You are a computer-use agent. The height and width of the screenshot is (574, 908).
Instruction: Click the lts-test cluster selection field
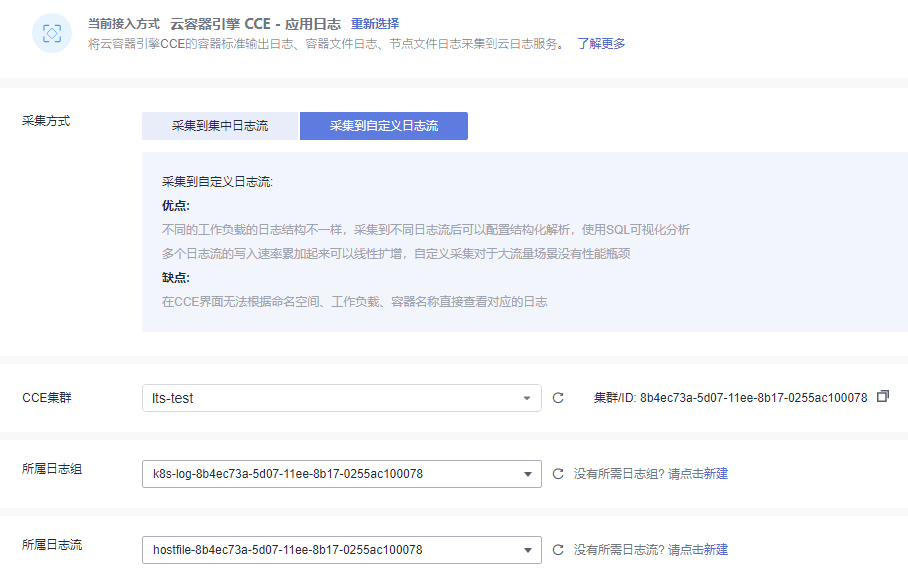pyautogui.click(x=342, y=398)
